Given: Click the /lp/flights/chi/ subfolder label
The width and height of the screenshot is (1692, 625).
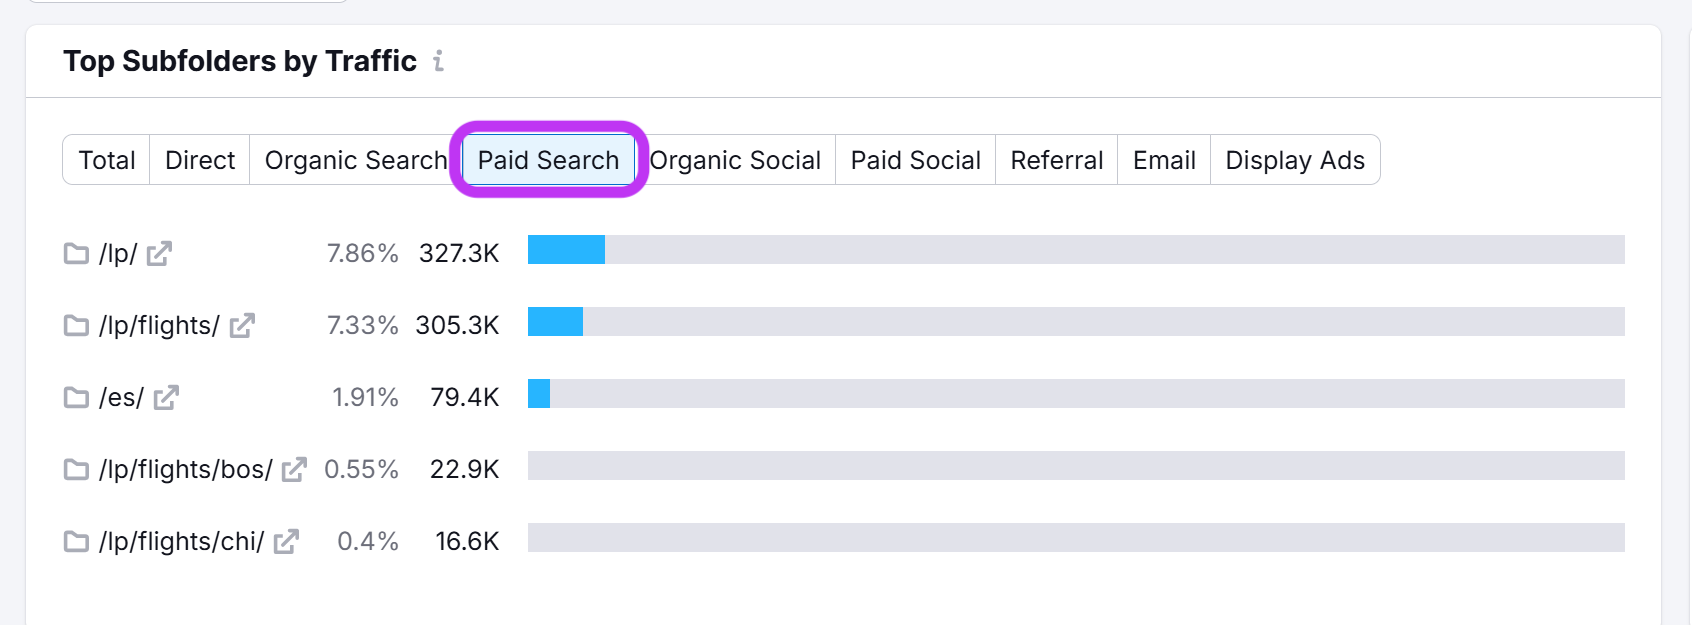Looking at the screenshot, I should [183, 540].
